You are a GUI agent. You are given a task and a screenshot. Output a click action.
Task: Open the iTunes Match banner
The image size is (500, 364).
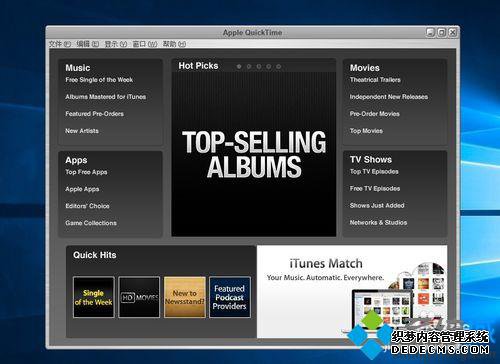[x=352, y=292]
